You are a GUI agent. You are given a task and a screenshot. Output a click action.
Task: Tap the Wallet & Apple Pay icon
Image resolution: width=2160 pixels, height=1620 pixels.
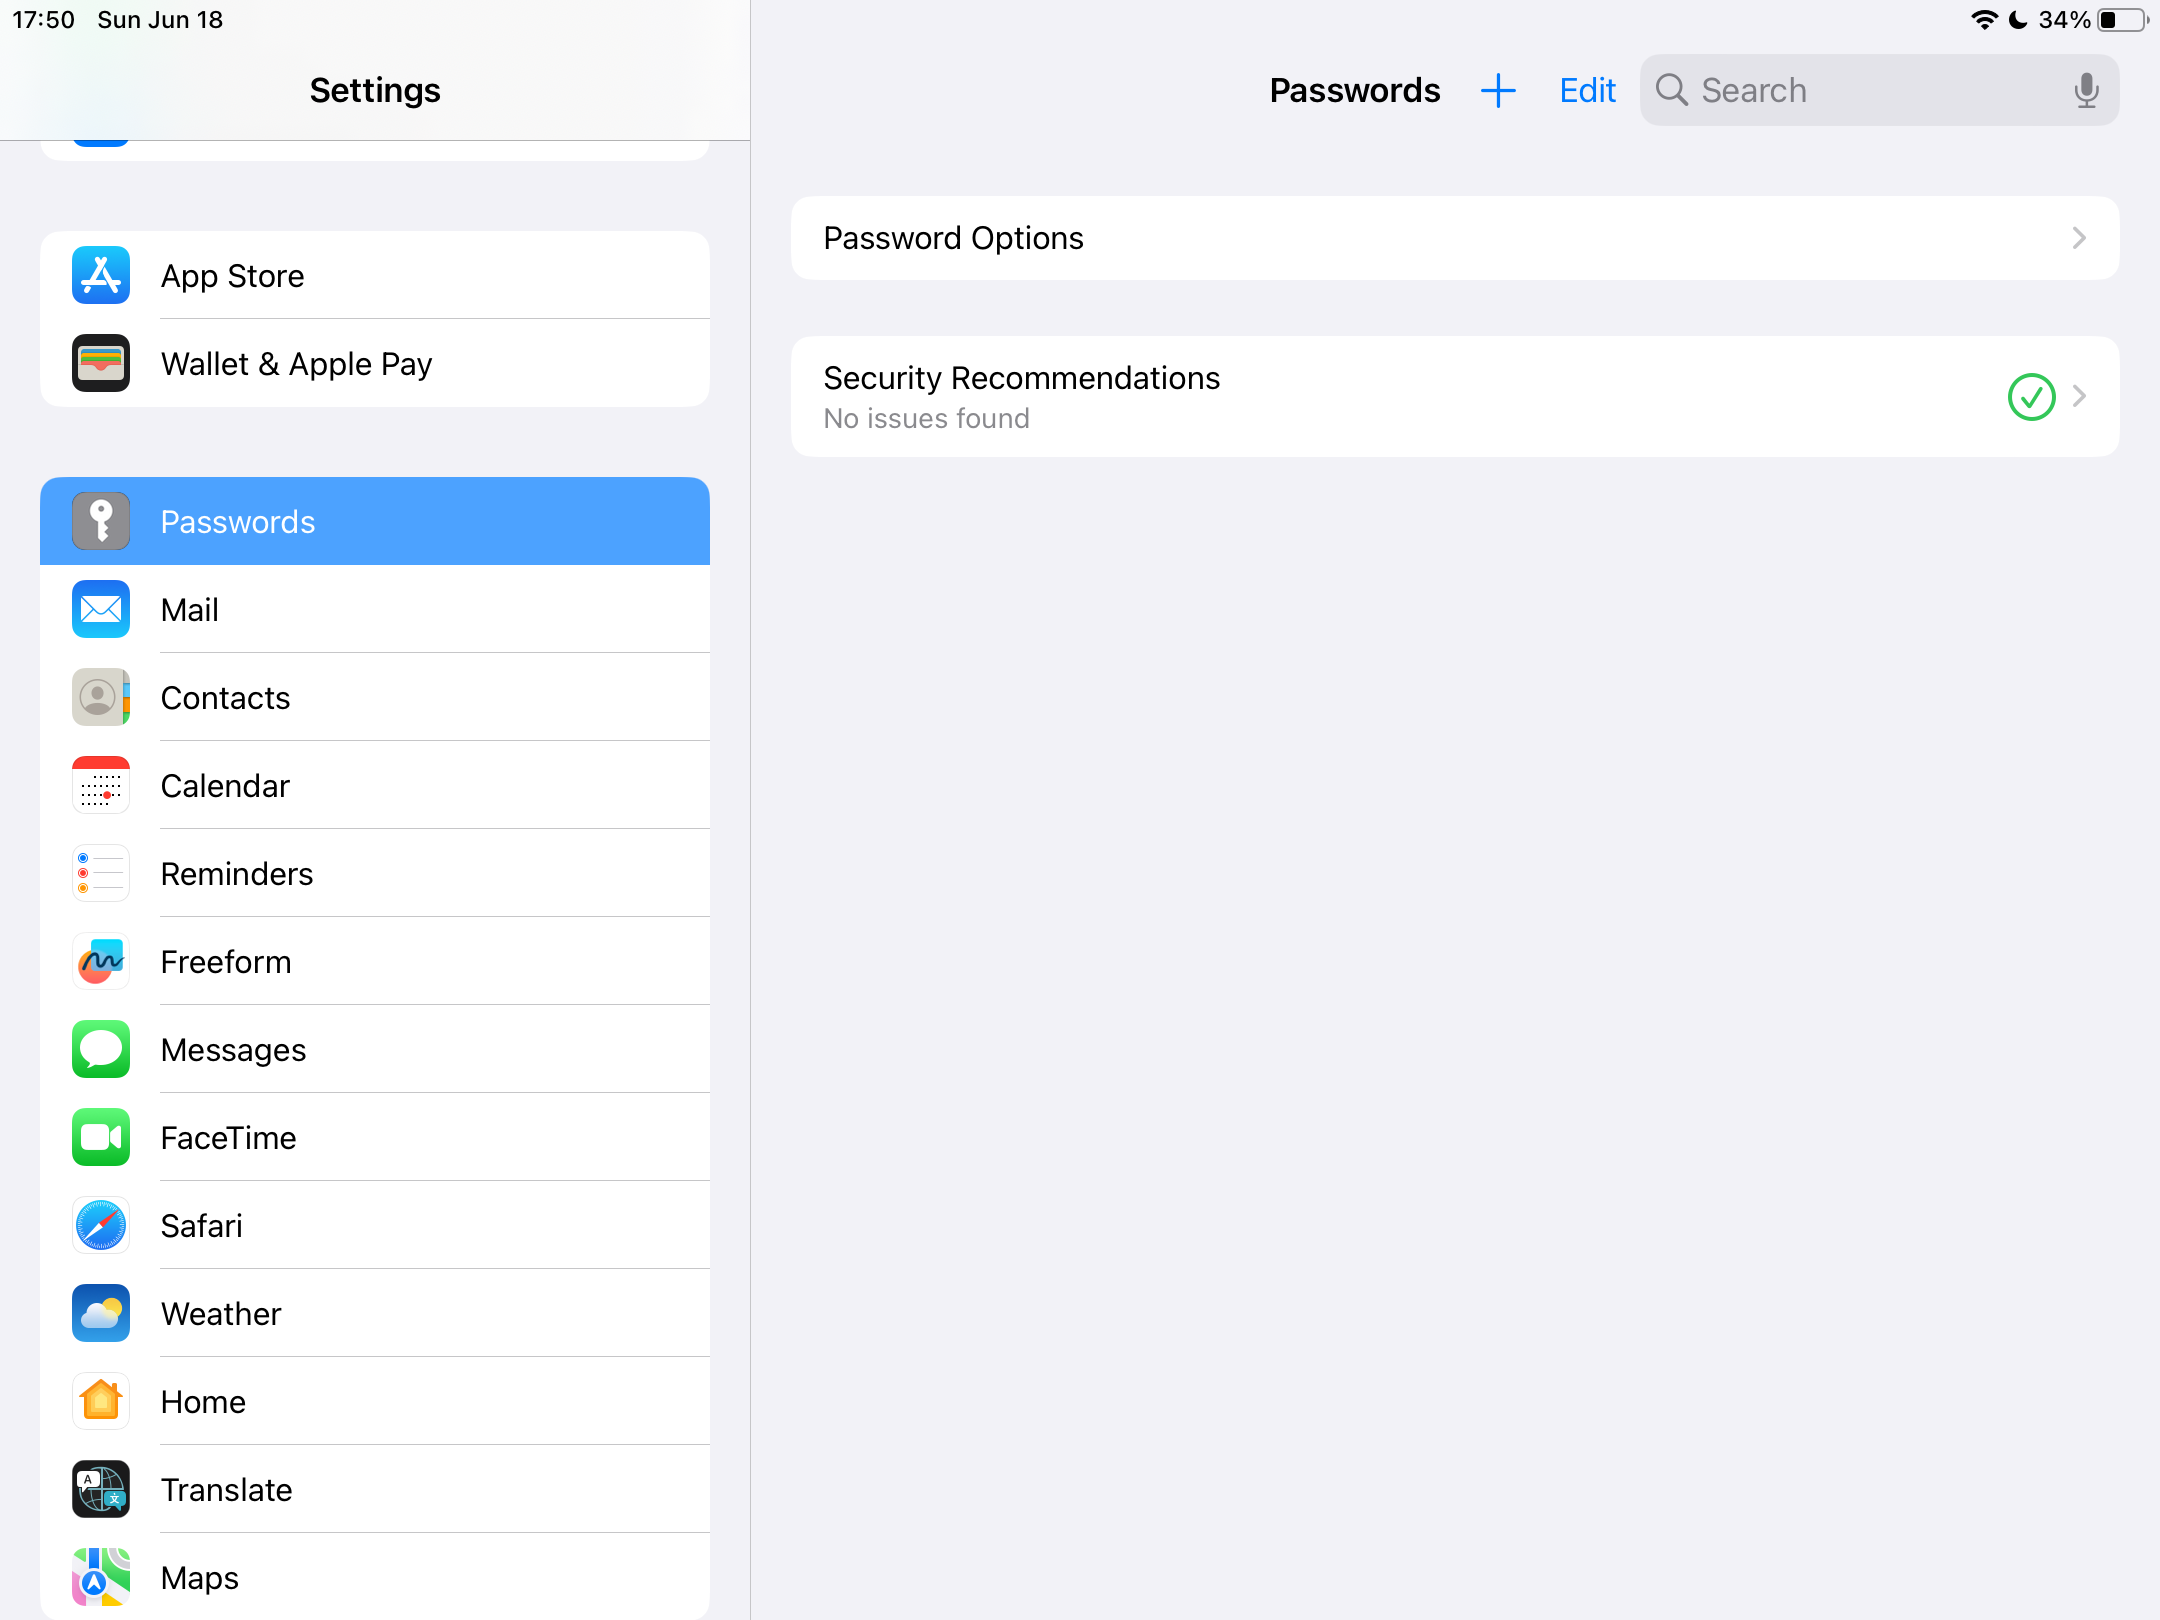pos(101,363)
